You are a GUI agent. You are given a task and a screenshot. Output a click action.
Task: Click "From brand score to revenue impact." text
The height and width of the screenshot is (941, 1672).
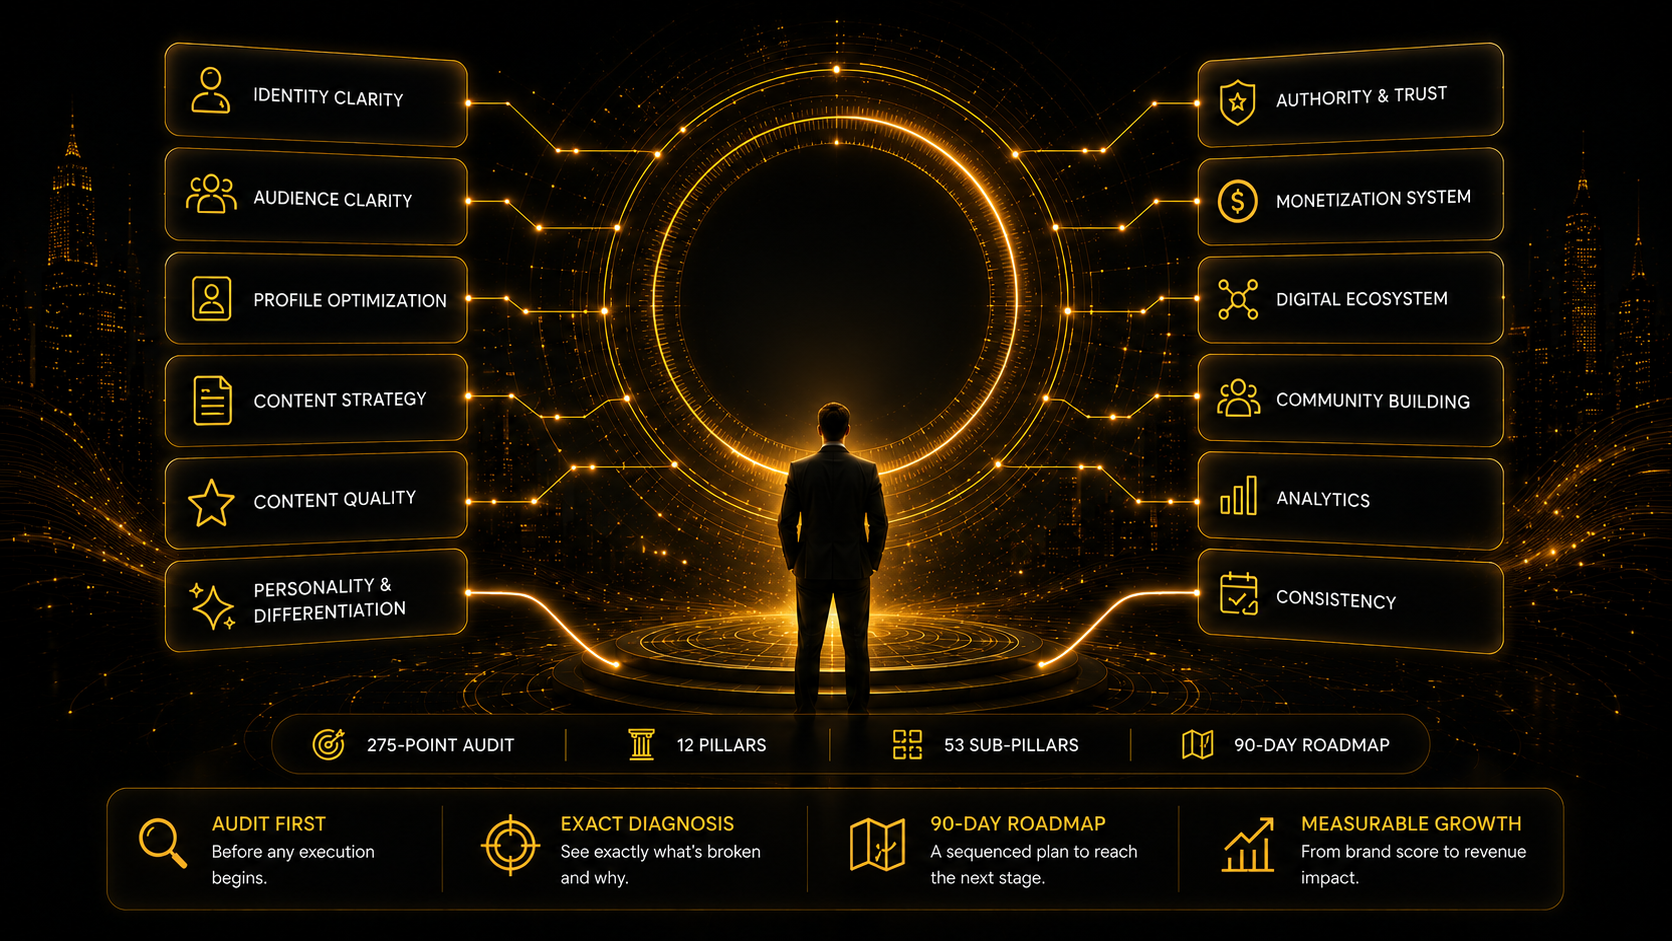coord(1413,865)
